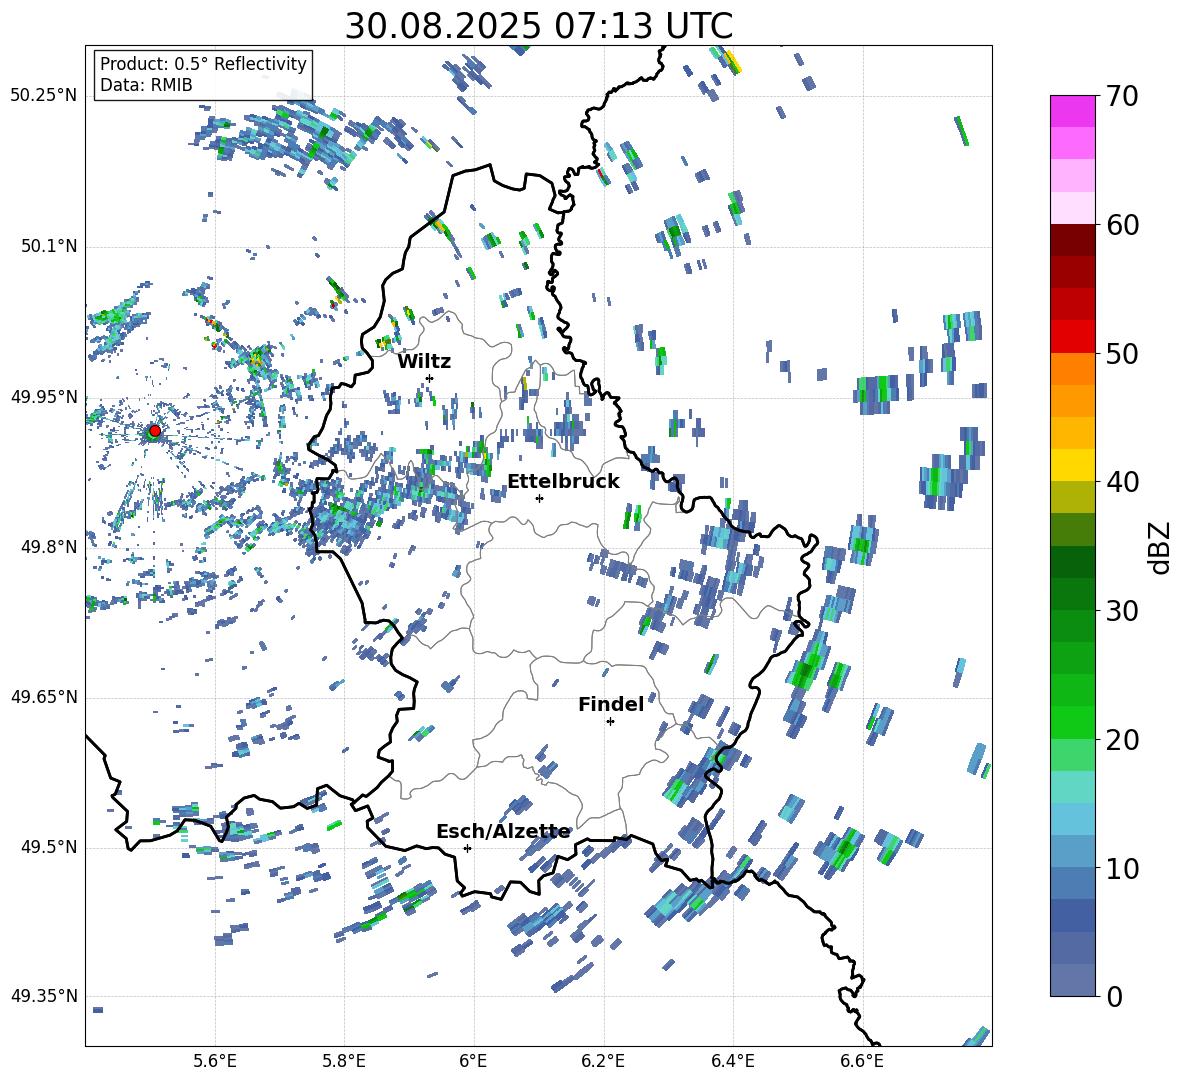Viewport: 1184px width, 1081px height.
Task: Click the Wiltz location cross marker
Action: point(430,378)
